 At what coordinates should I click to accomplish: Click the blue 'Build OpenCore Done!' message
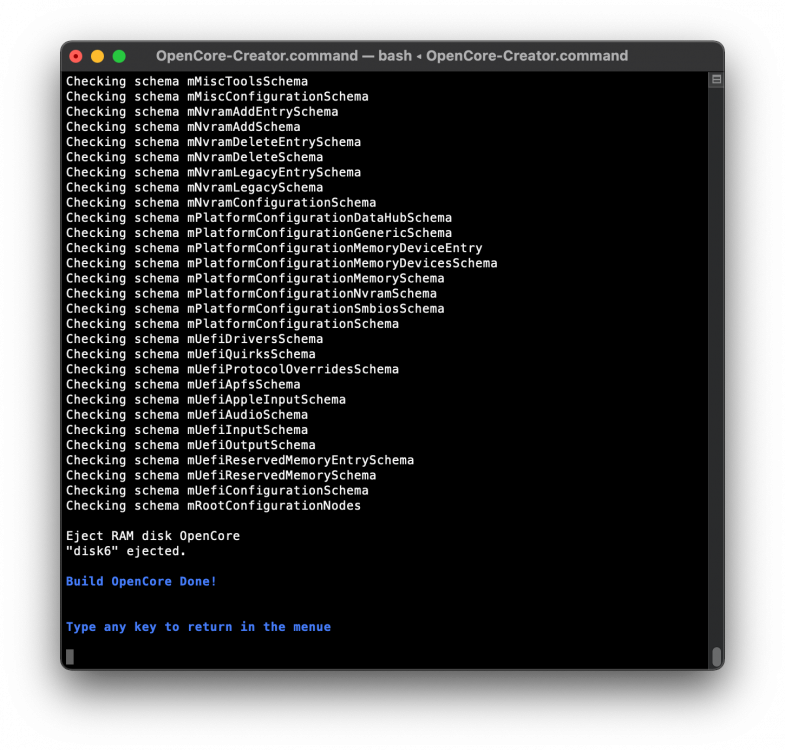click(141, 581)
